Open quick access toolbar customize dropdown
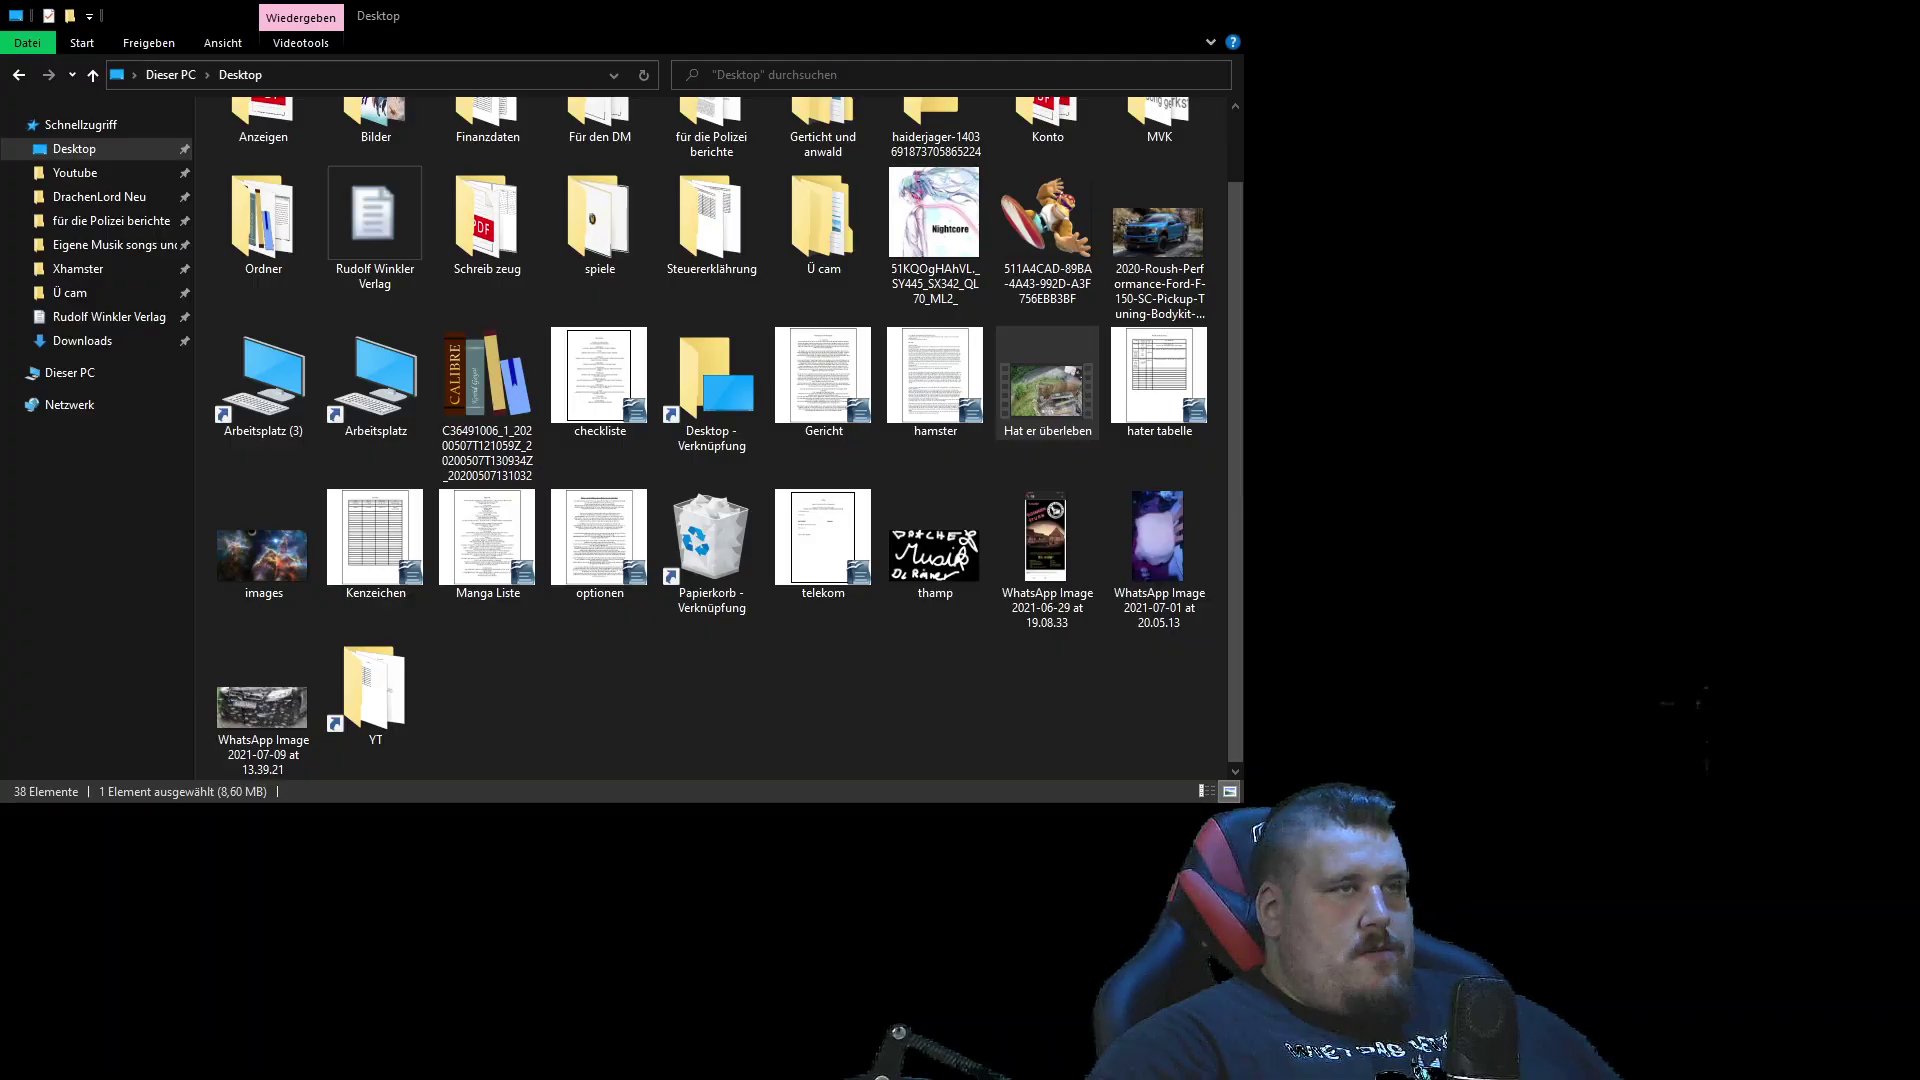This screenshot has height=1080, width=1920. click(x=89, y=16)
